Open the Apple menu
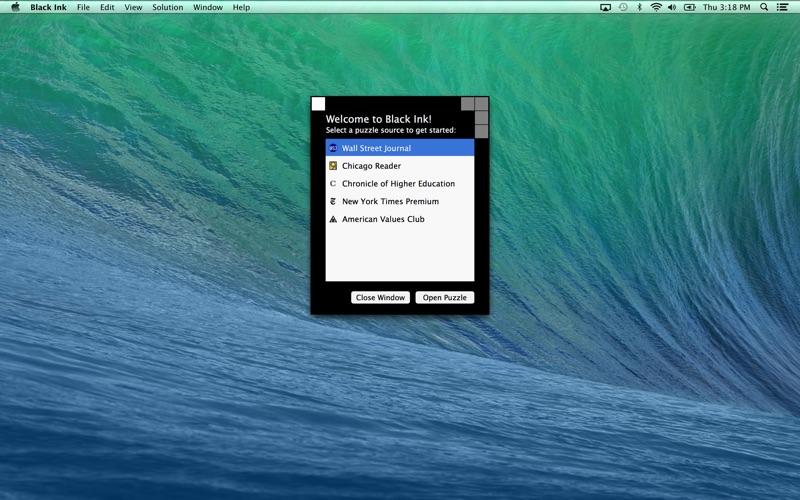Screen dimensions: 800x500 pos(15,7)
